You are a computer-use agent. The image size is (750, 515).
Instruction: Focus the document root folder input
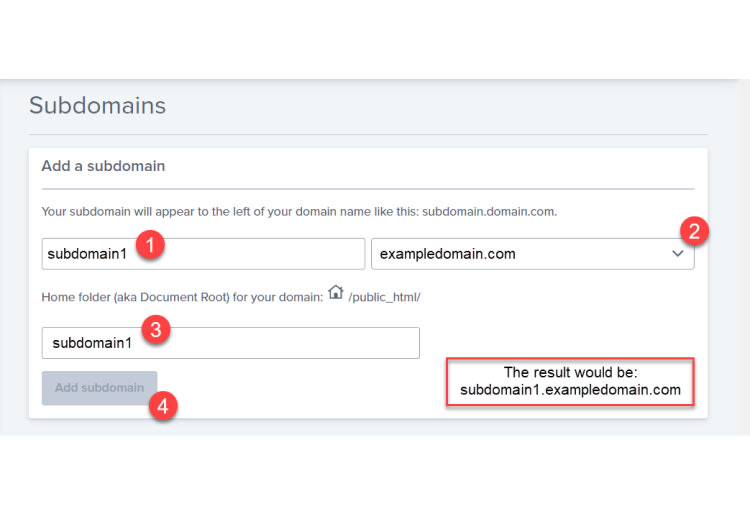pyautogui.click(x=231, y=343)
